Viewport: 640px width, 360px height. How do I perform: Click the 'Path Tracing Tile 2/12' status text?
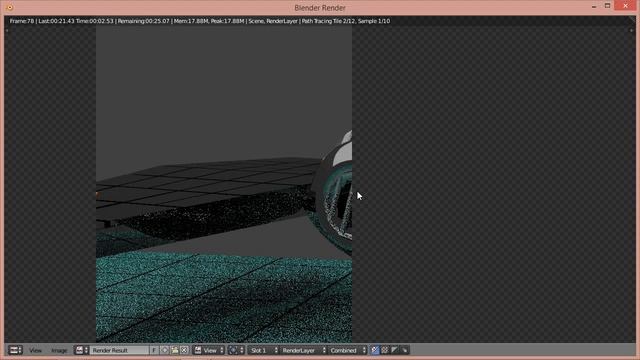[329, 21]
